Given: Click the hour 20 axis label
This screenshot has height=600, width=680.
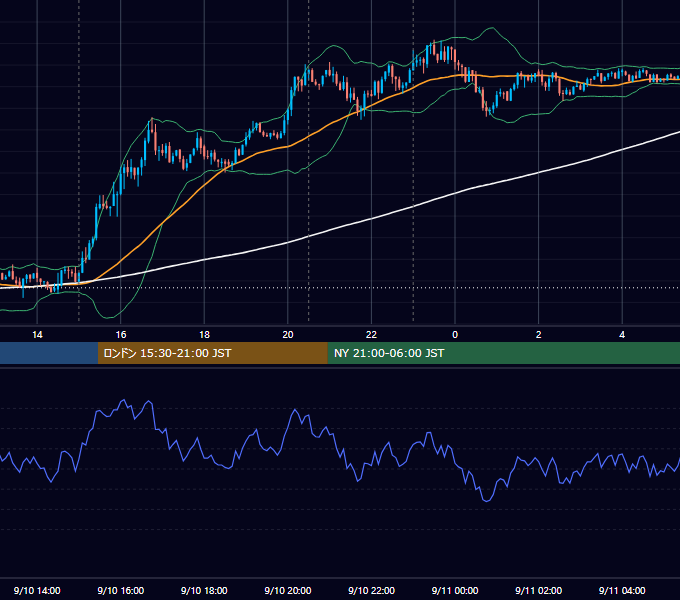Looking at the screenshot, I should (x=288, y=335).
